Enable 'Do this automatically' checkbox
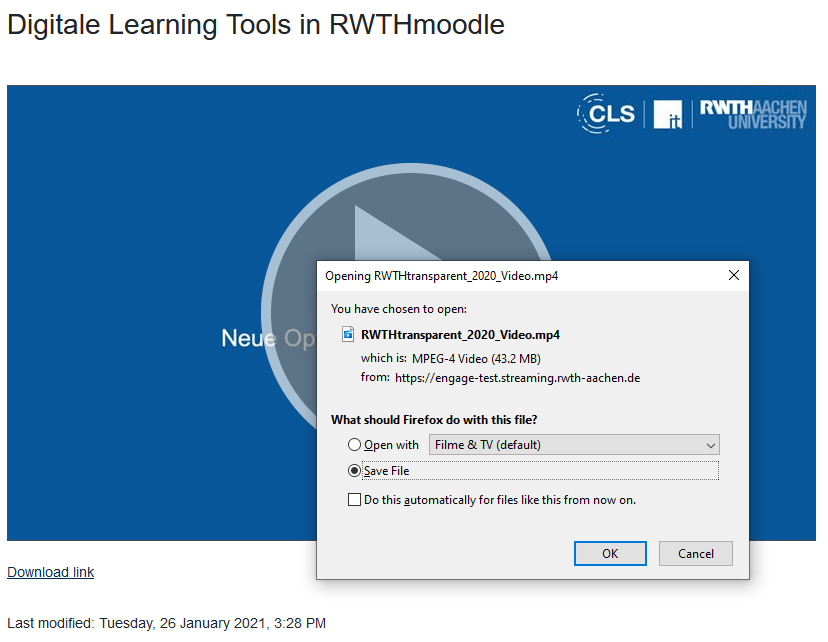 [x=354, y=500]
